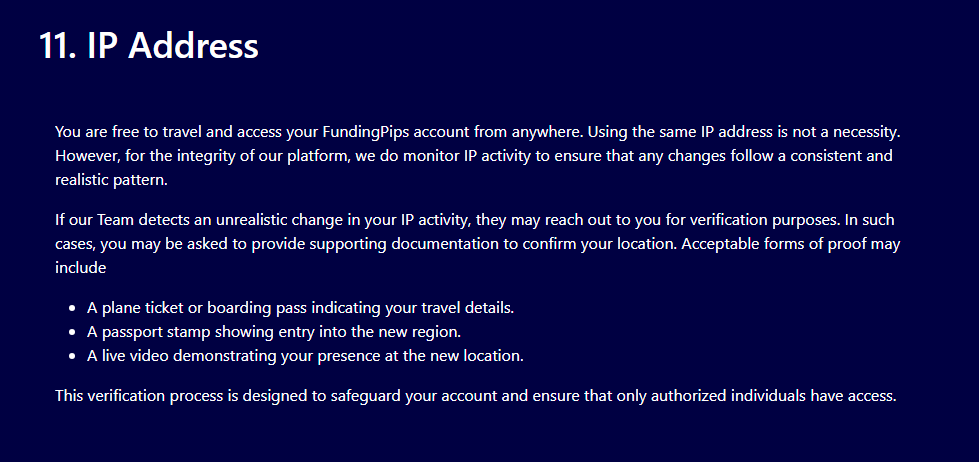The image size is (979, 462).
Task: Click the phrase "monitor IP activity"
Action: point(468,156)
